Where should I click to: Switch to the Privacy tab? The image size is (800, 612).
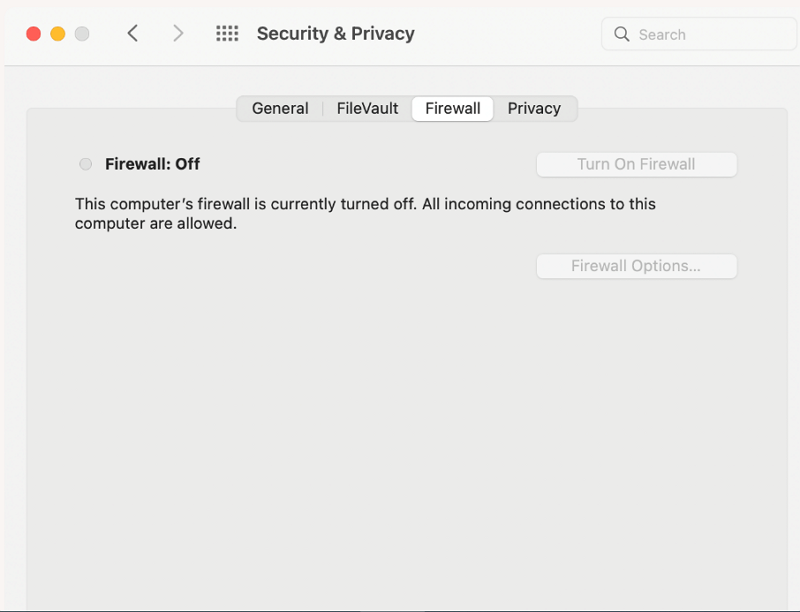534,108
